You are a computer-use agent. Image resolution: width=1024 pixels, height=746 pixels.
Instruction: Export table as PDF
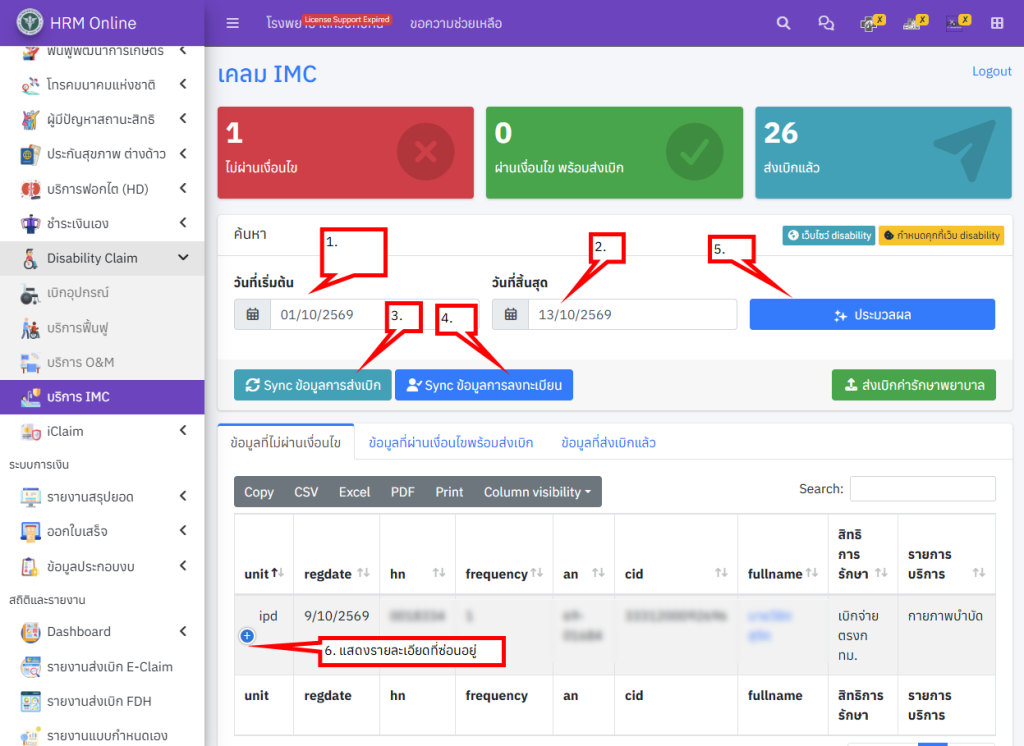(402, 492)
